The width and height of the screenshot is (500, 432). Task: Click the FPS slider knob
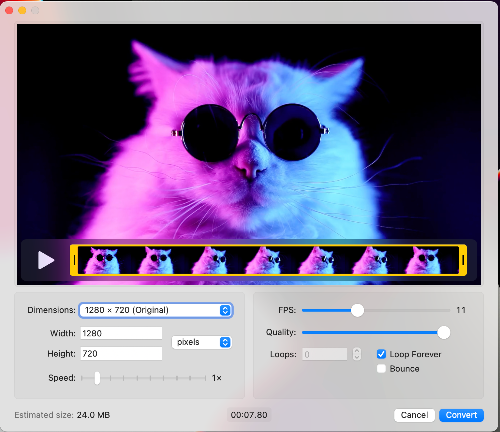[357, 310]
